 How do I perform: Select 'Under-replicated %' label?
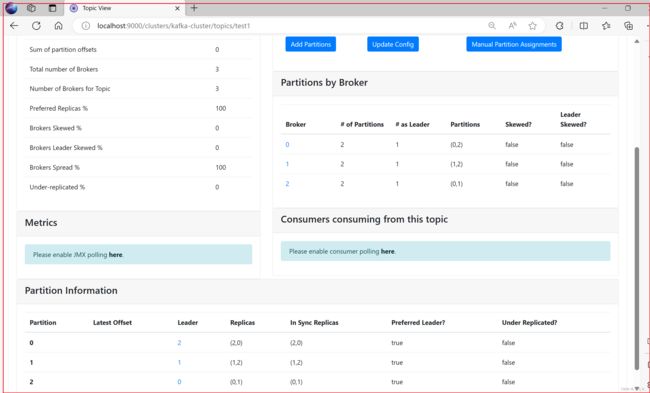pos(57,187)
